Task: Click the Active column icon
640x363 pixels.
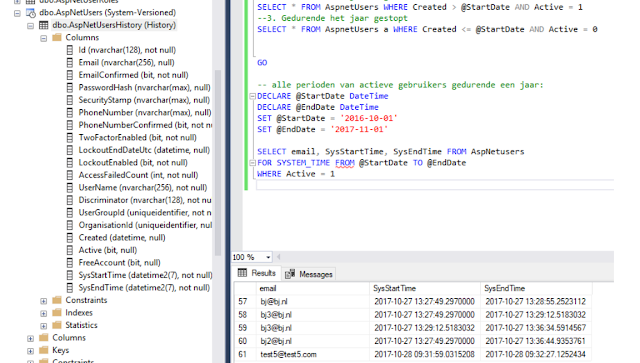Action: (x=70, y=250)
